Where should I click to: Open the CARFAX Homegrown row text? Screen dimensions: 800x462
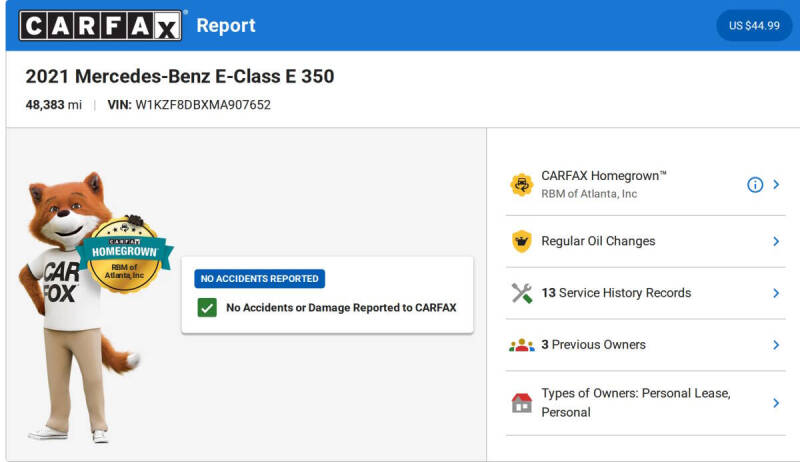tap(604, 176)
